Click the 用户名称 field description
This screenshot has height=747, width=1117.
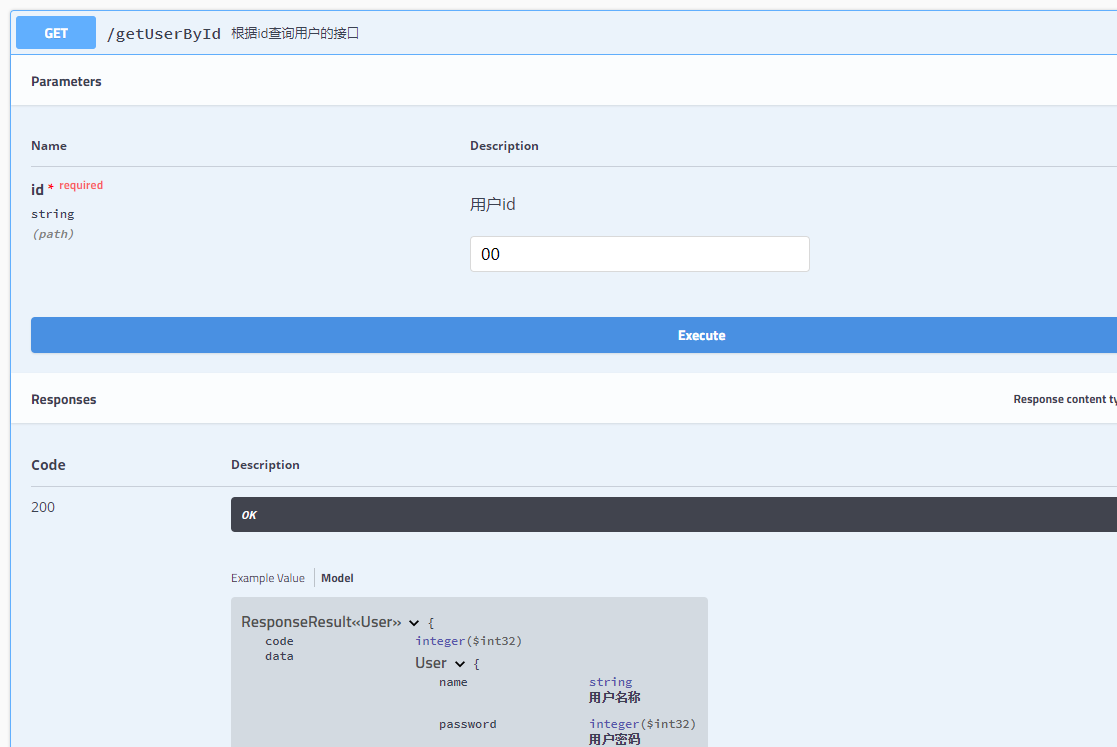point(614,697)
